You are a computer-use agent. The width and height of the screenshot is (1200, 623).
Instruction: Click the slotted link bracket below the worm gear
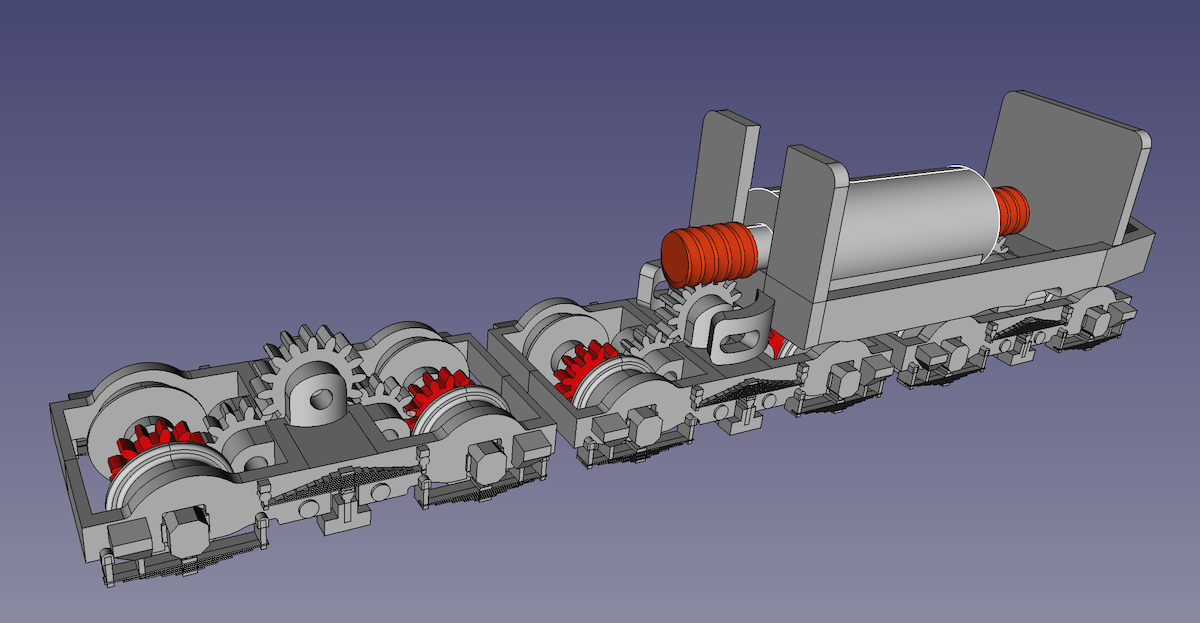[739, 330]
